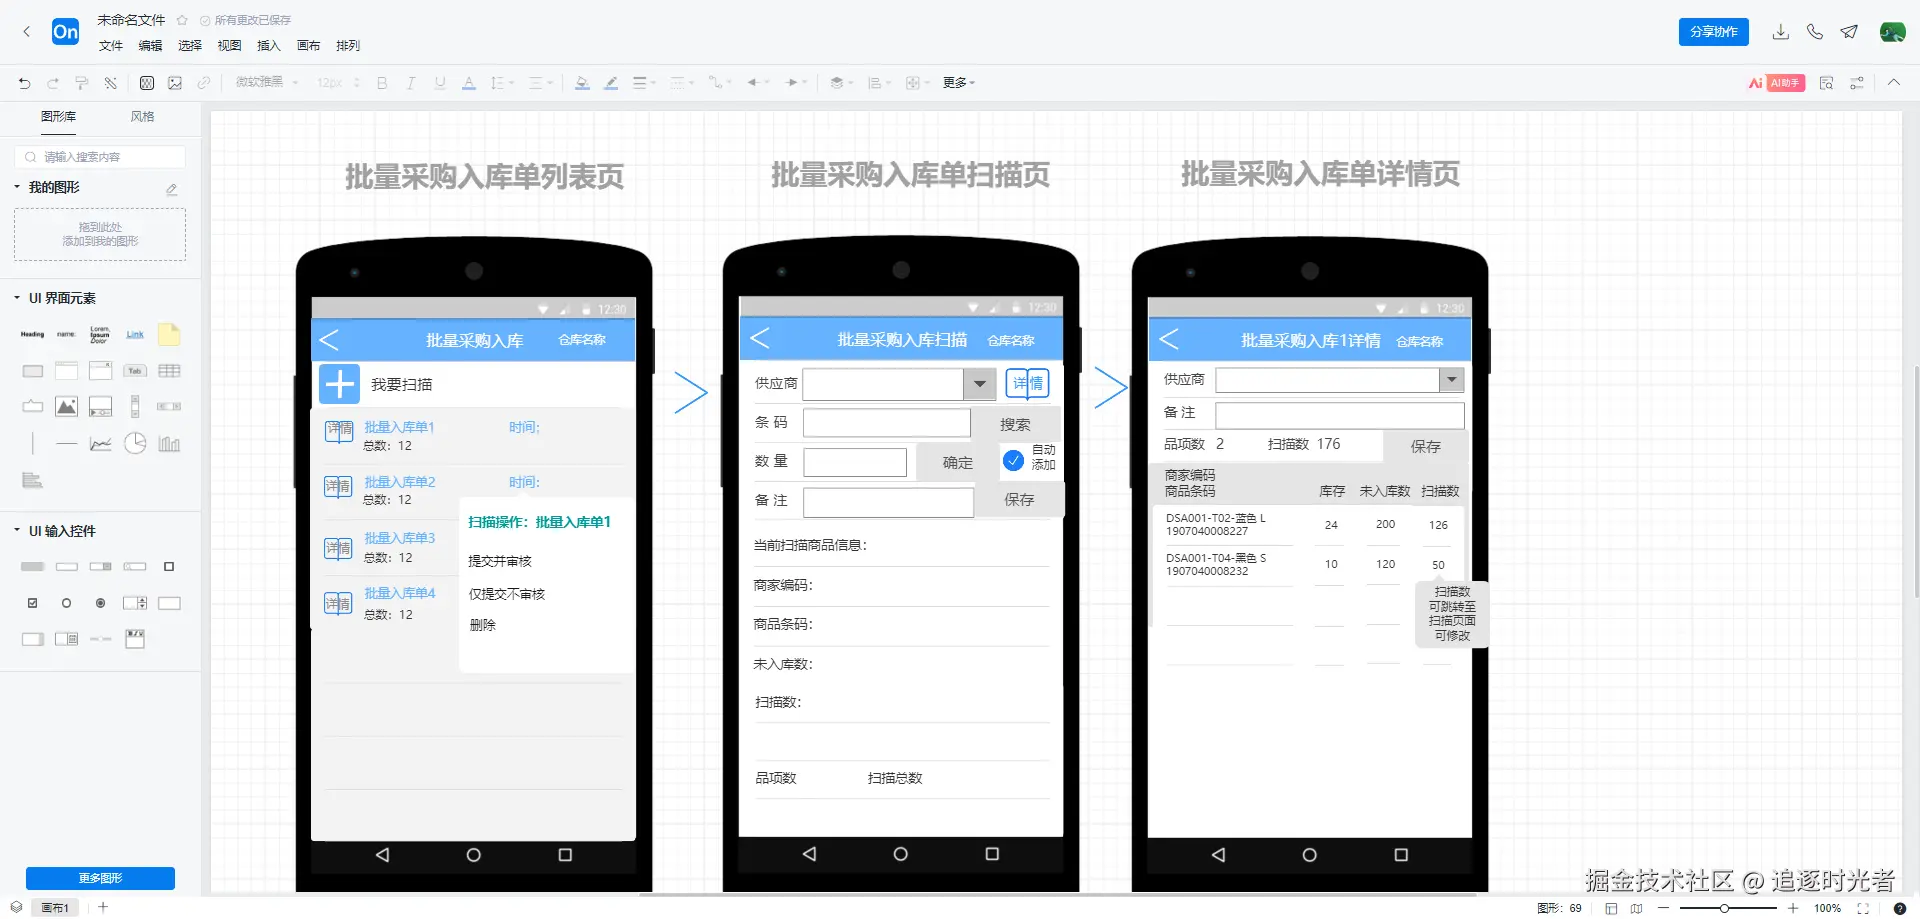Click the 条码 input field on the scan page
The height and width of the screenshot is (919, 1920).
pyautogui.click(x=887, y=423)
